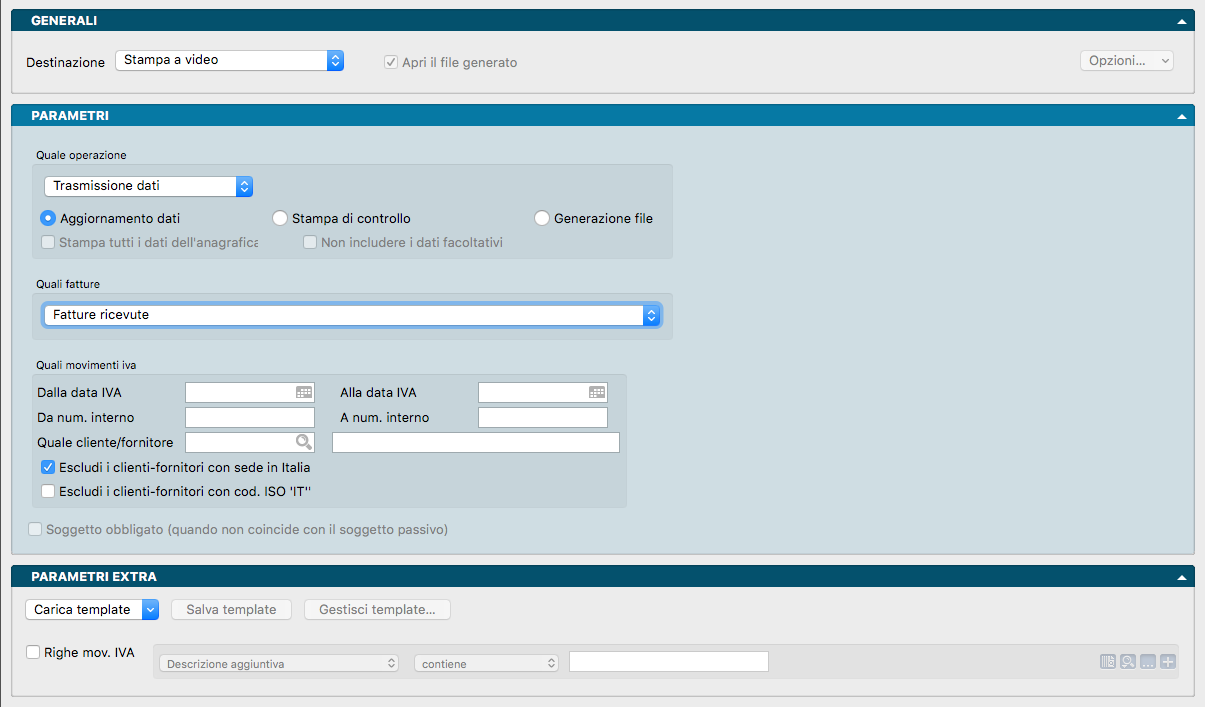Open the Carica template menu
This screenshot has height=707, width=1205.
coord(92,609)
